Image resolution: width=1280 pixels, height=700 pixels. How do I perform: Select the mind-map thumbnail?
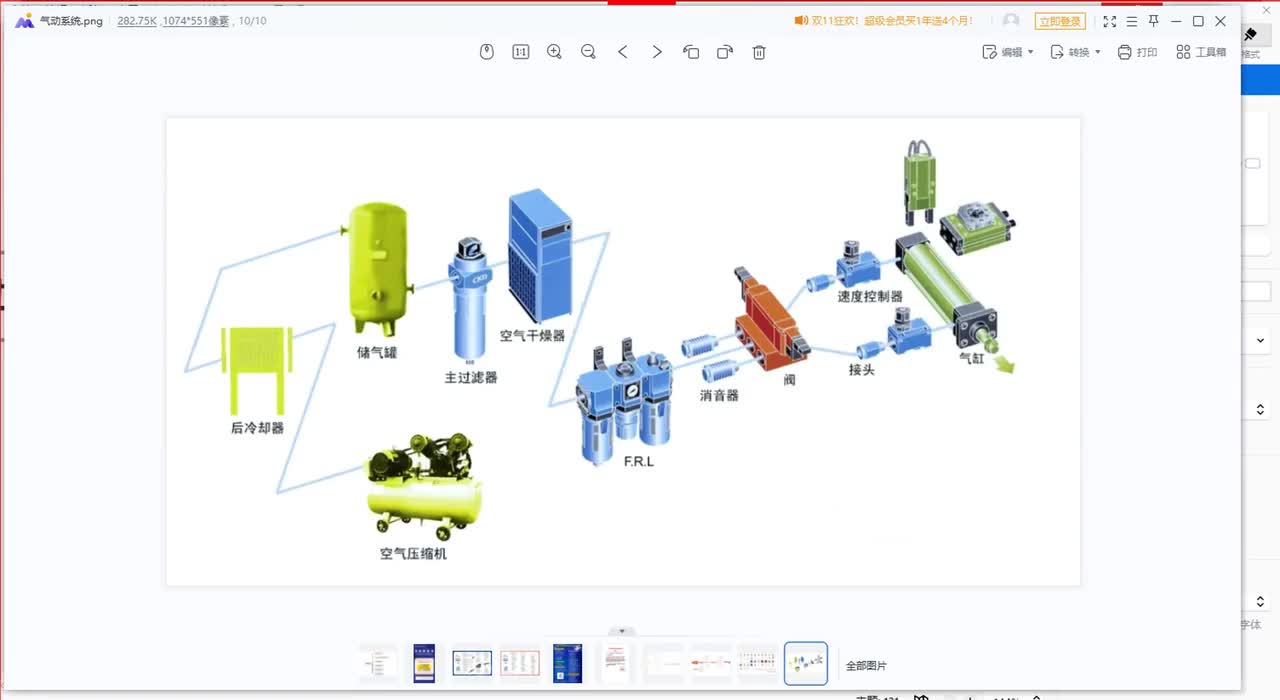(379, 663)
